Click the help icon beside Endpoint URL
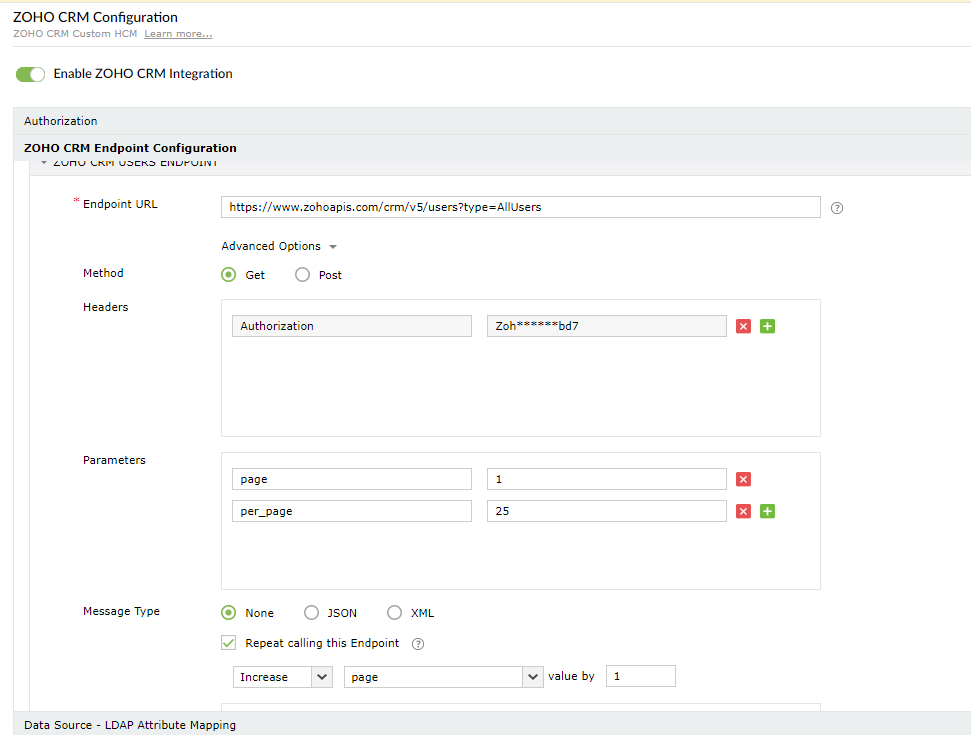The height and width of the screenshot is (735, 971). 838,208
